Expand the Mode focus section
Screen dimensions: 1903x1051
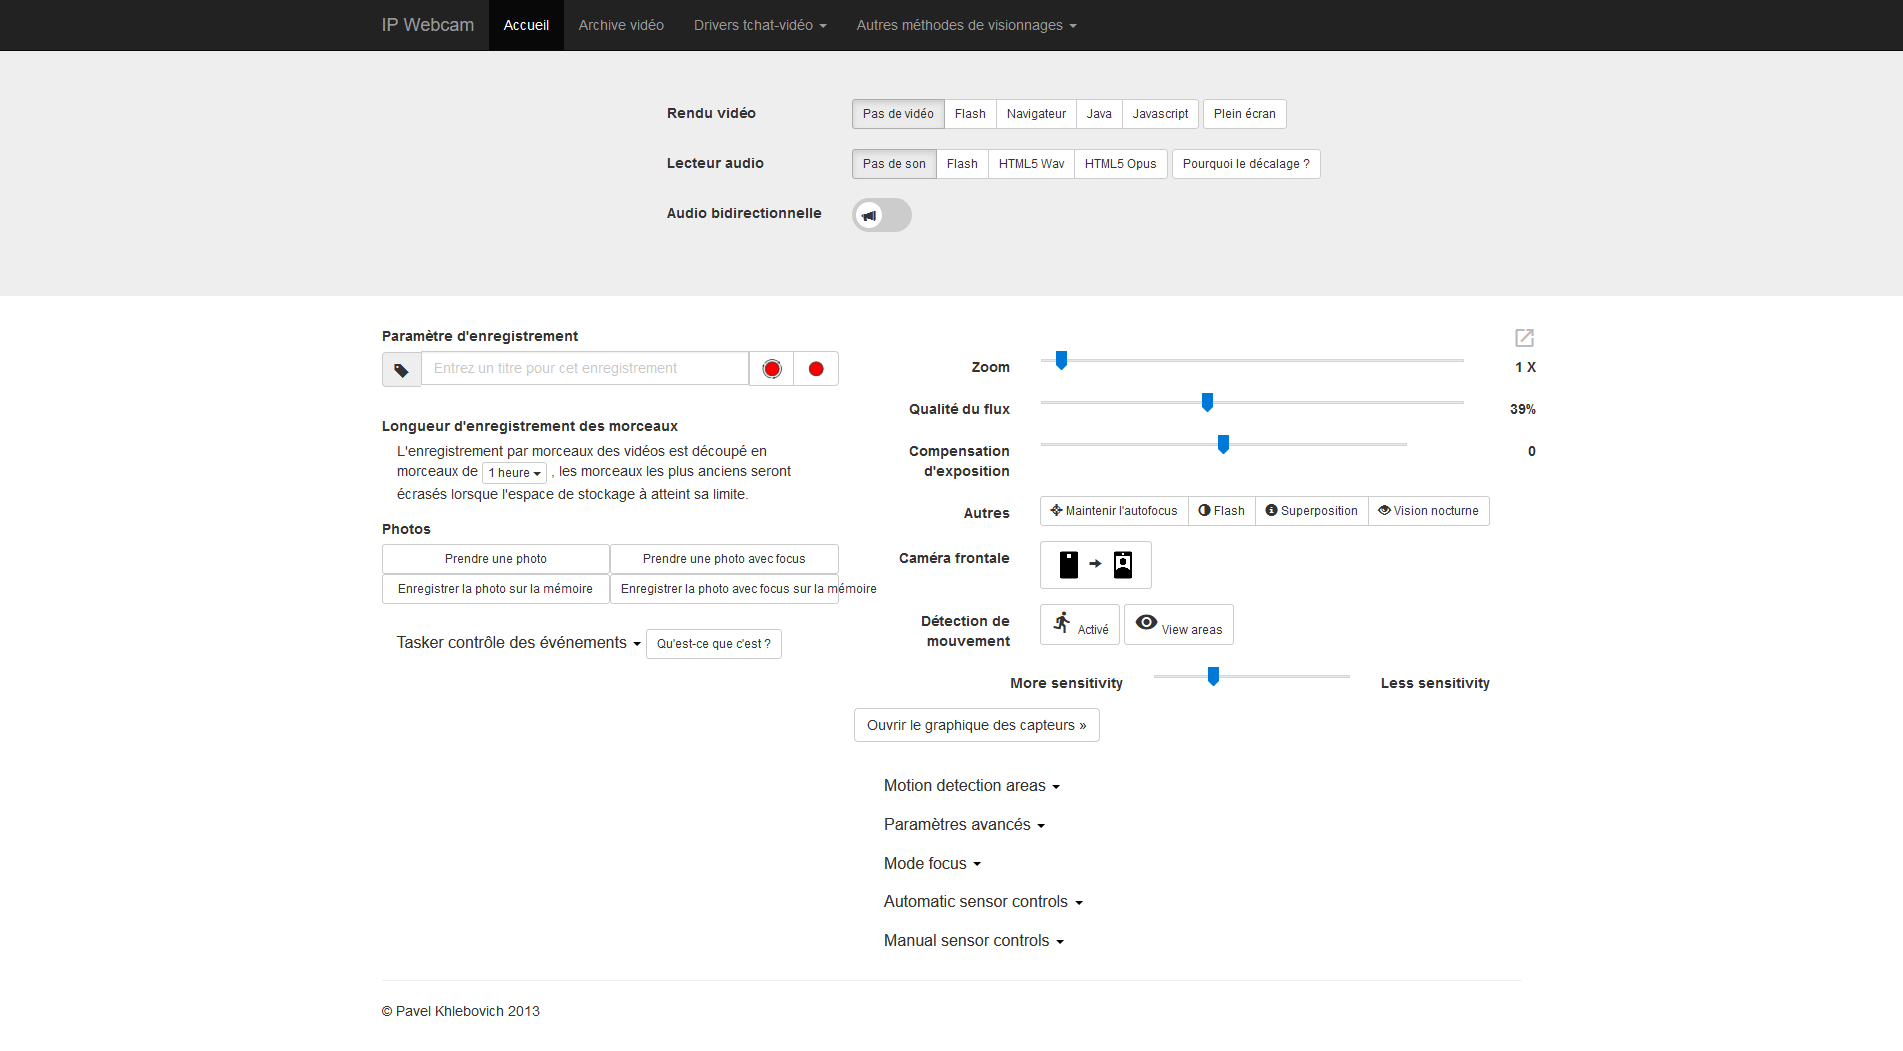[931, 863]
